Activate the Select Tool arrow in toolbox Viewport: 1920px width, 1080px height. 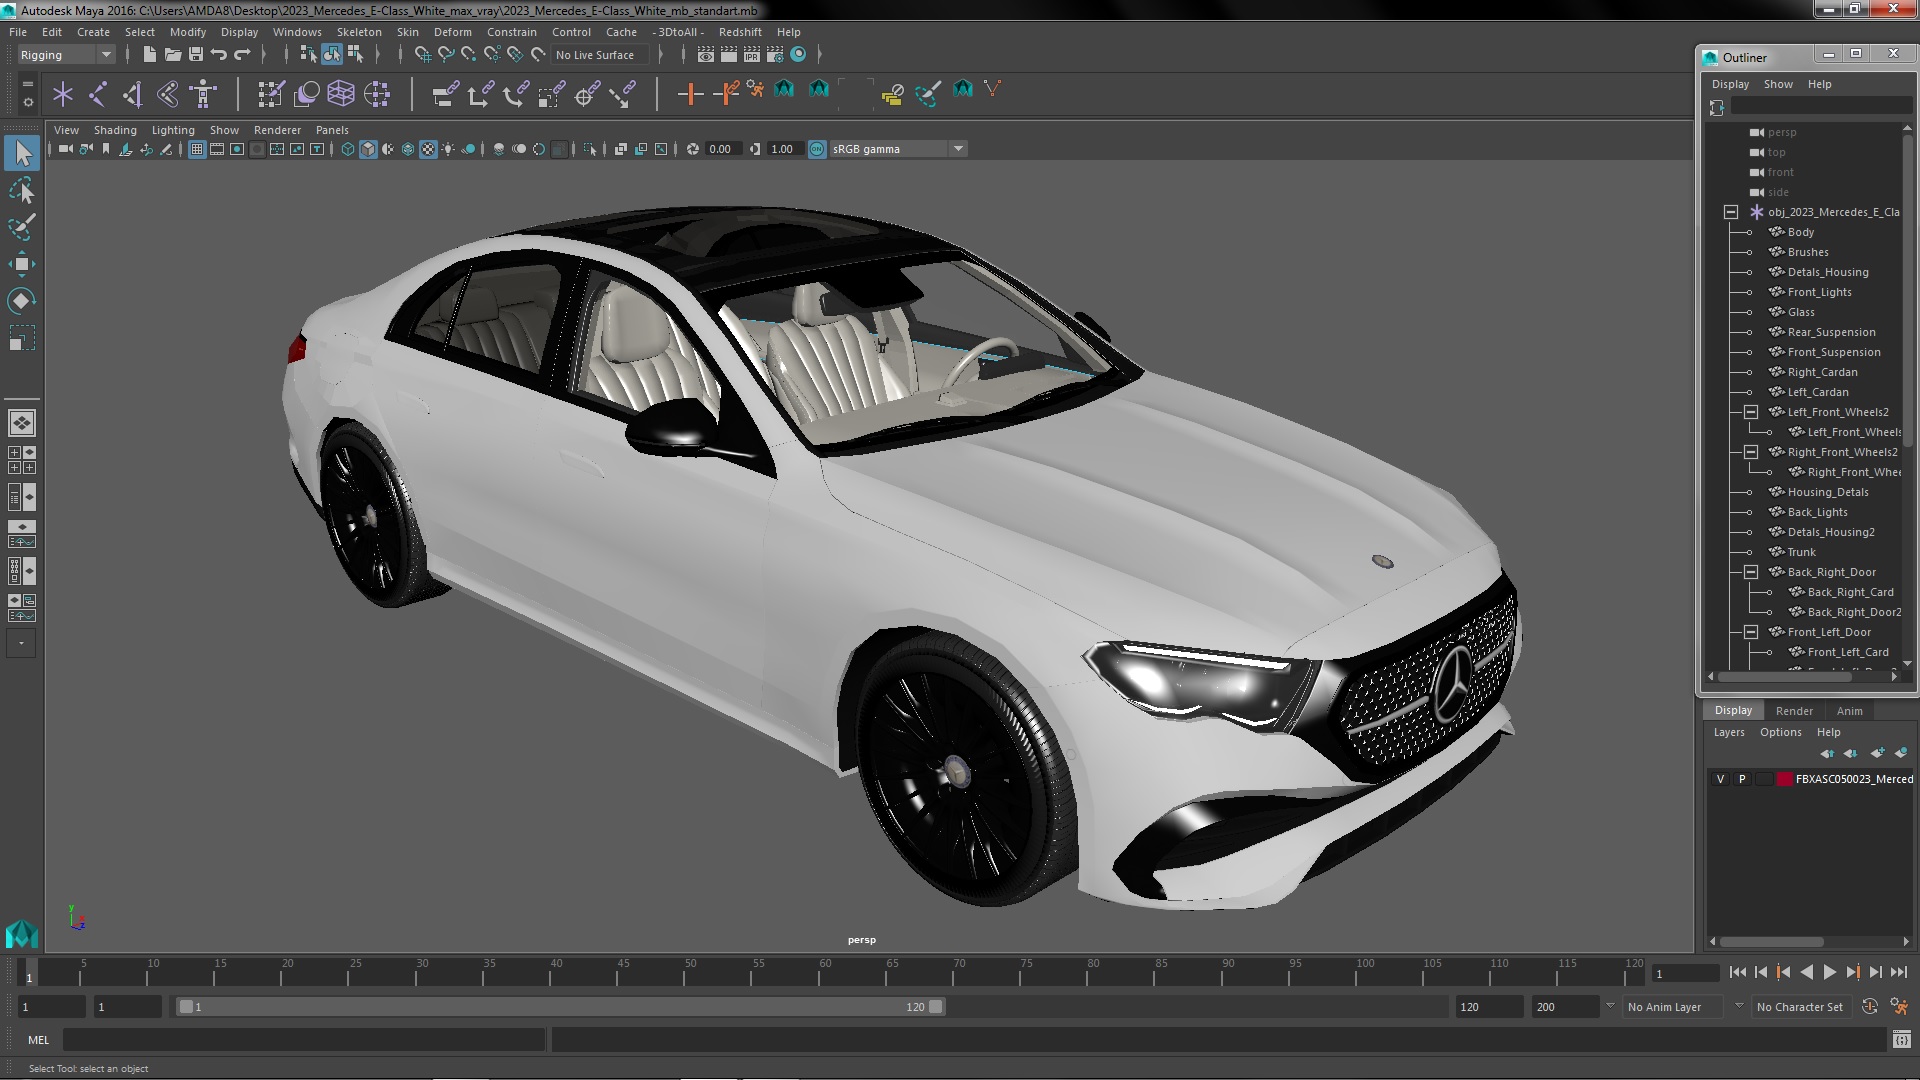pos(22,153)
